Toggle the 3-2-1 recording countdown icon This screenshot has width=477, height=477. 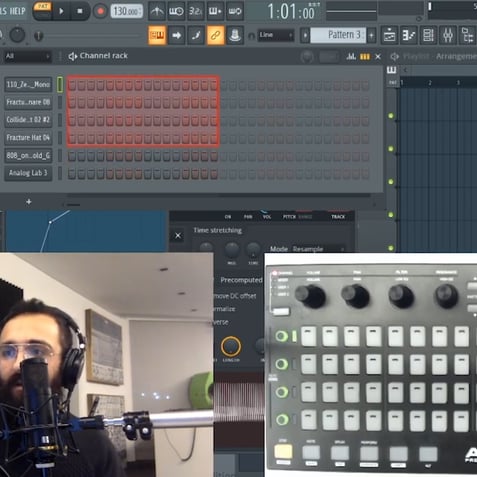pos(195,11)
